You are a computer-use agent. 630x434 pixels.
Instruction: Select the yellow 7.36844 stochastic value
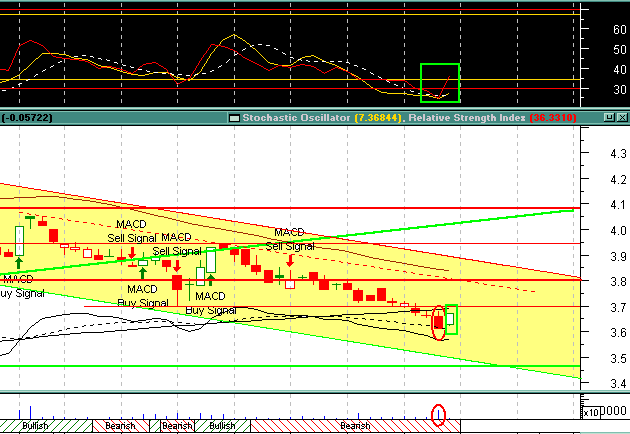point(378,118)
